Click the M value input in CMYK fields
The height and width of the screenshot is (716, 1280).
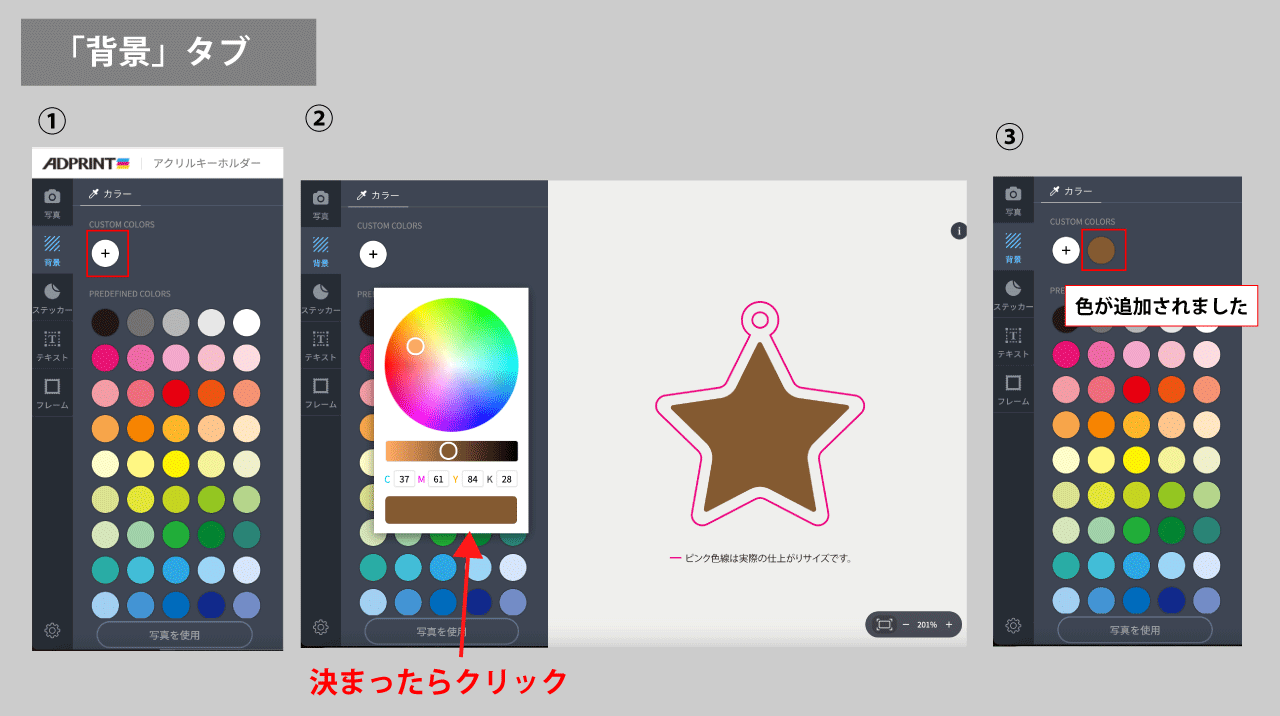click(437, 478)
